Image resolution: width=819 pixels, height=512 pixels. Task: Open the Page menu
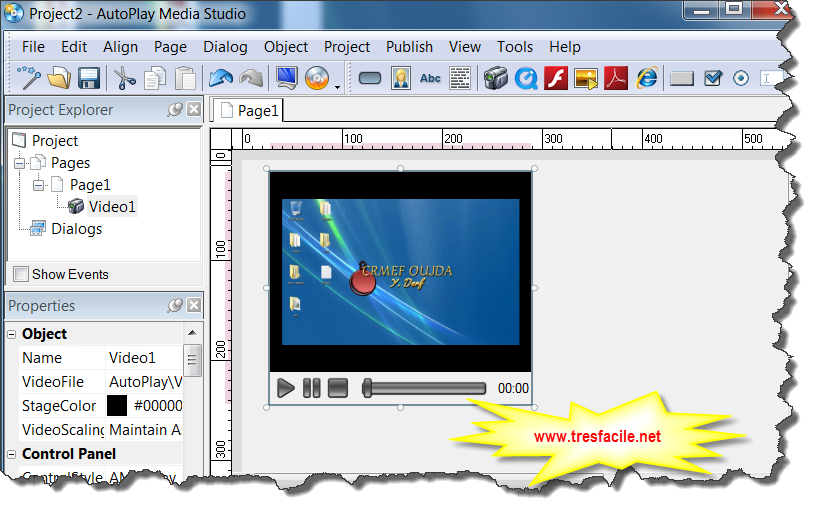point(170,47)
